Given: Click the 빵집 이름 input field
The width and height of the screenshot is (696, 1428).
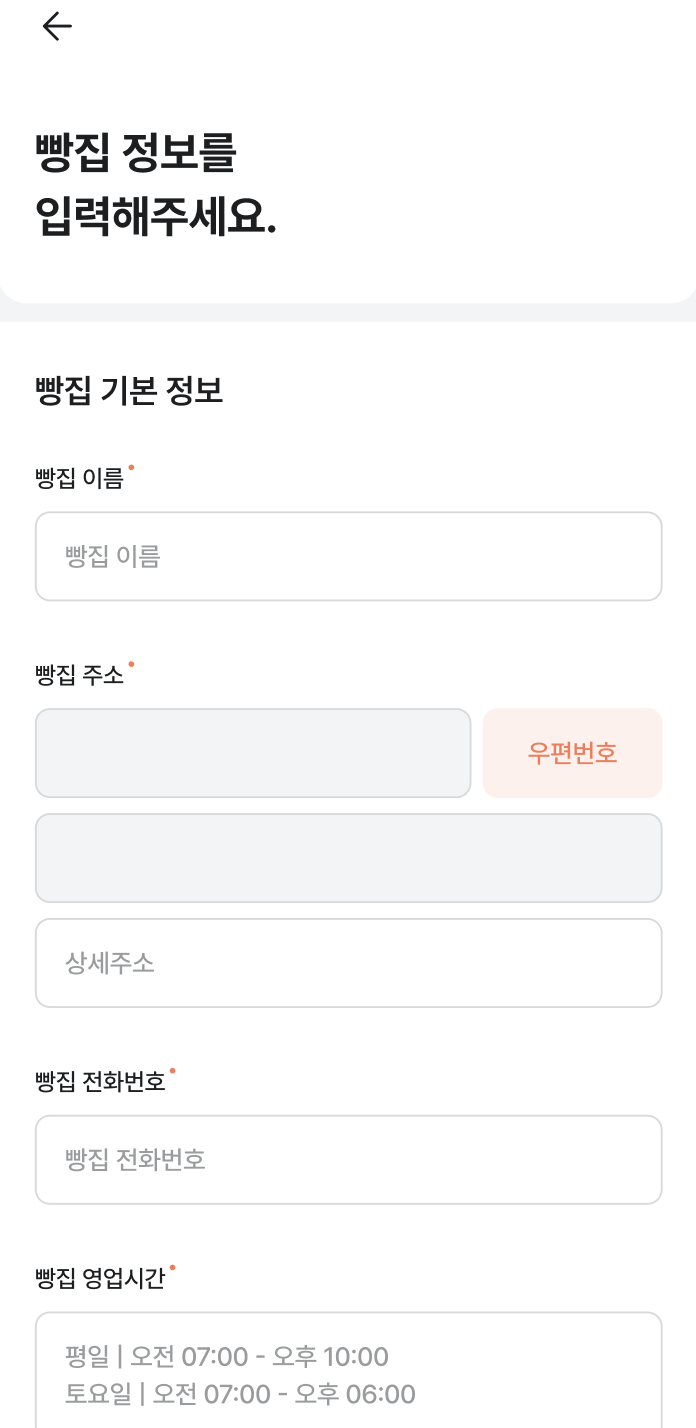Looking at the screenshot, I should [x=348, y=557].
